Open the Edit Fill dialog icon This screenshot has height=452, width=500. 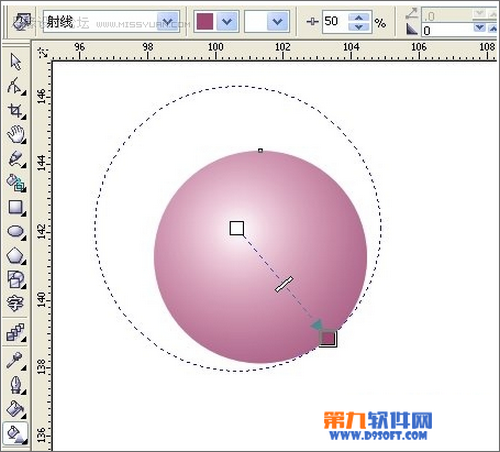[22, 22]
